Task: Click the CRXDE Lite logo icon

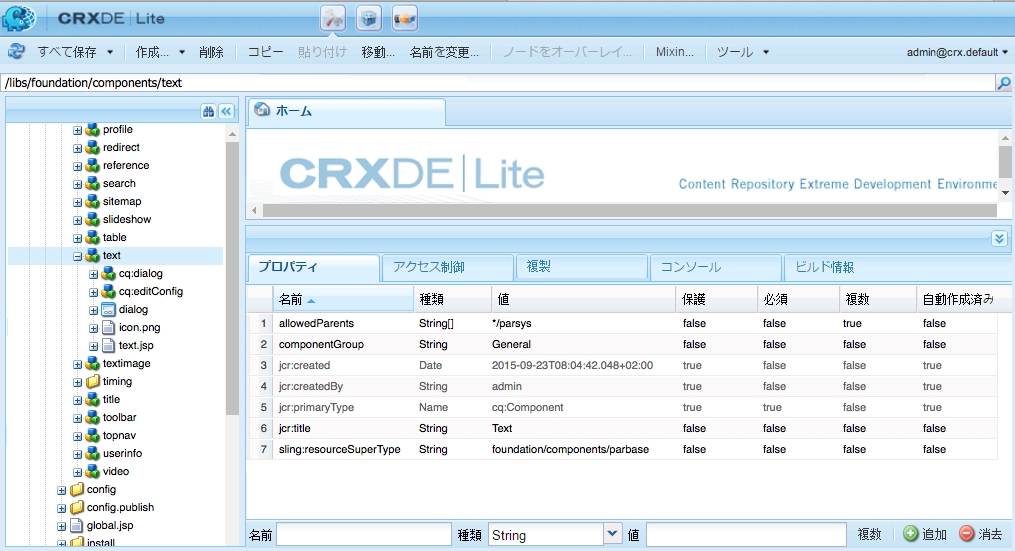Action: (x=19, y=18)
